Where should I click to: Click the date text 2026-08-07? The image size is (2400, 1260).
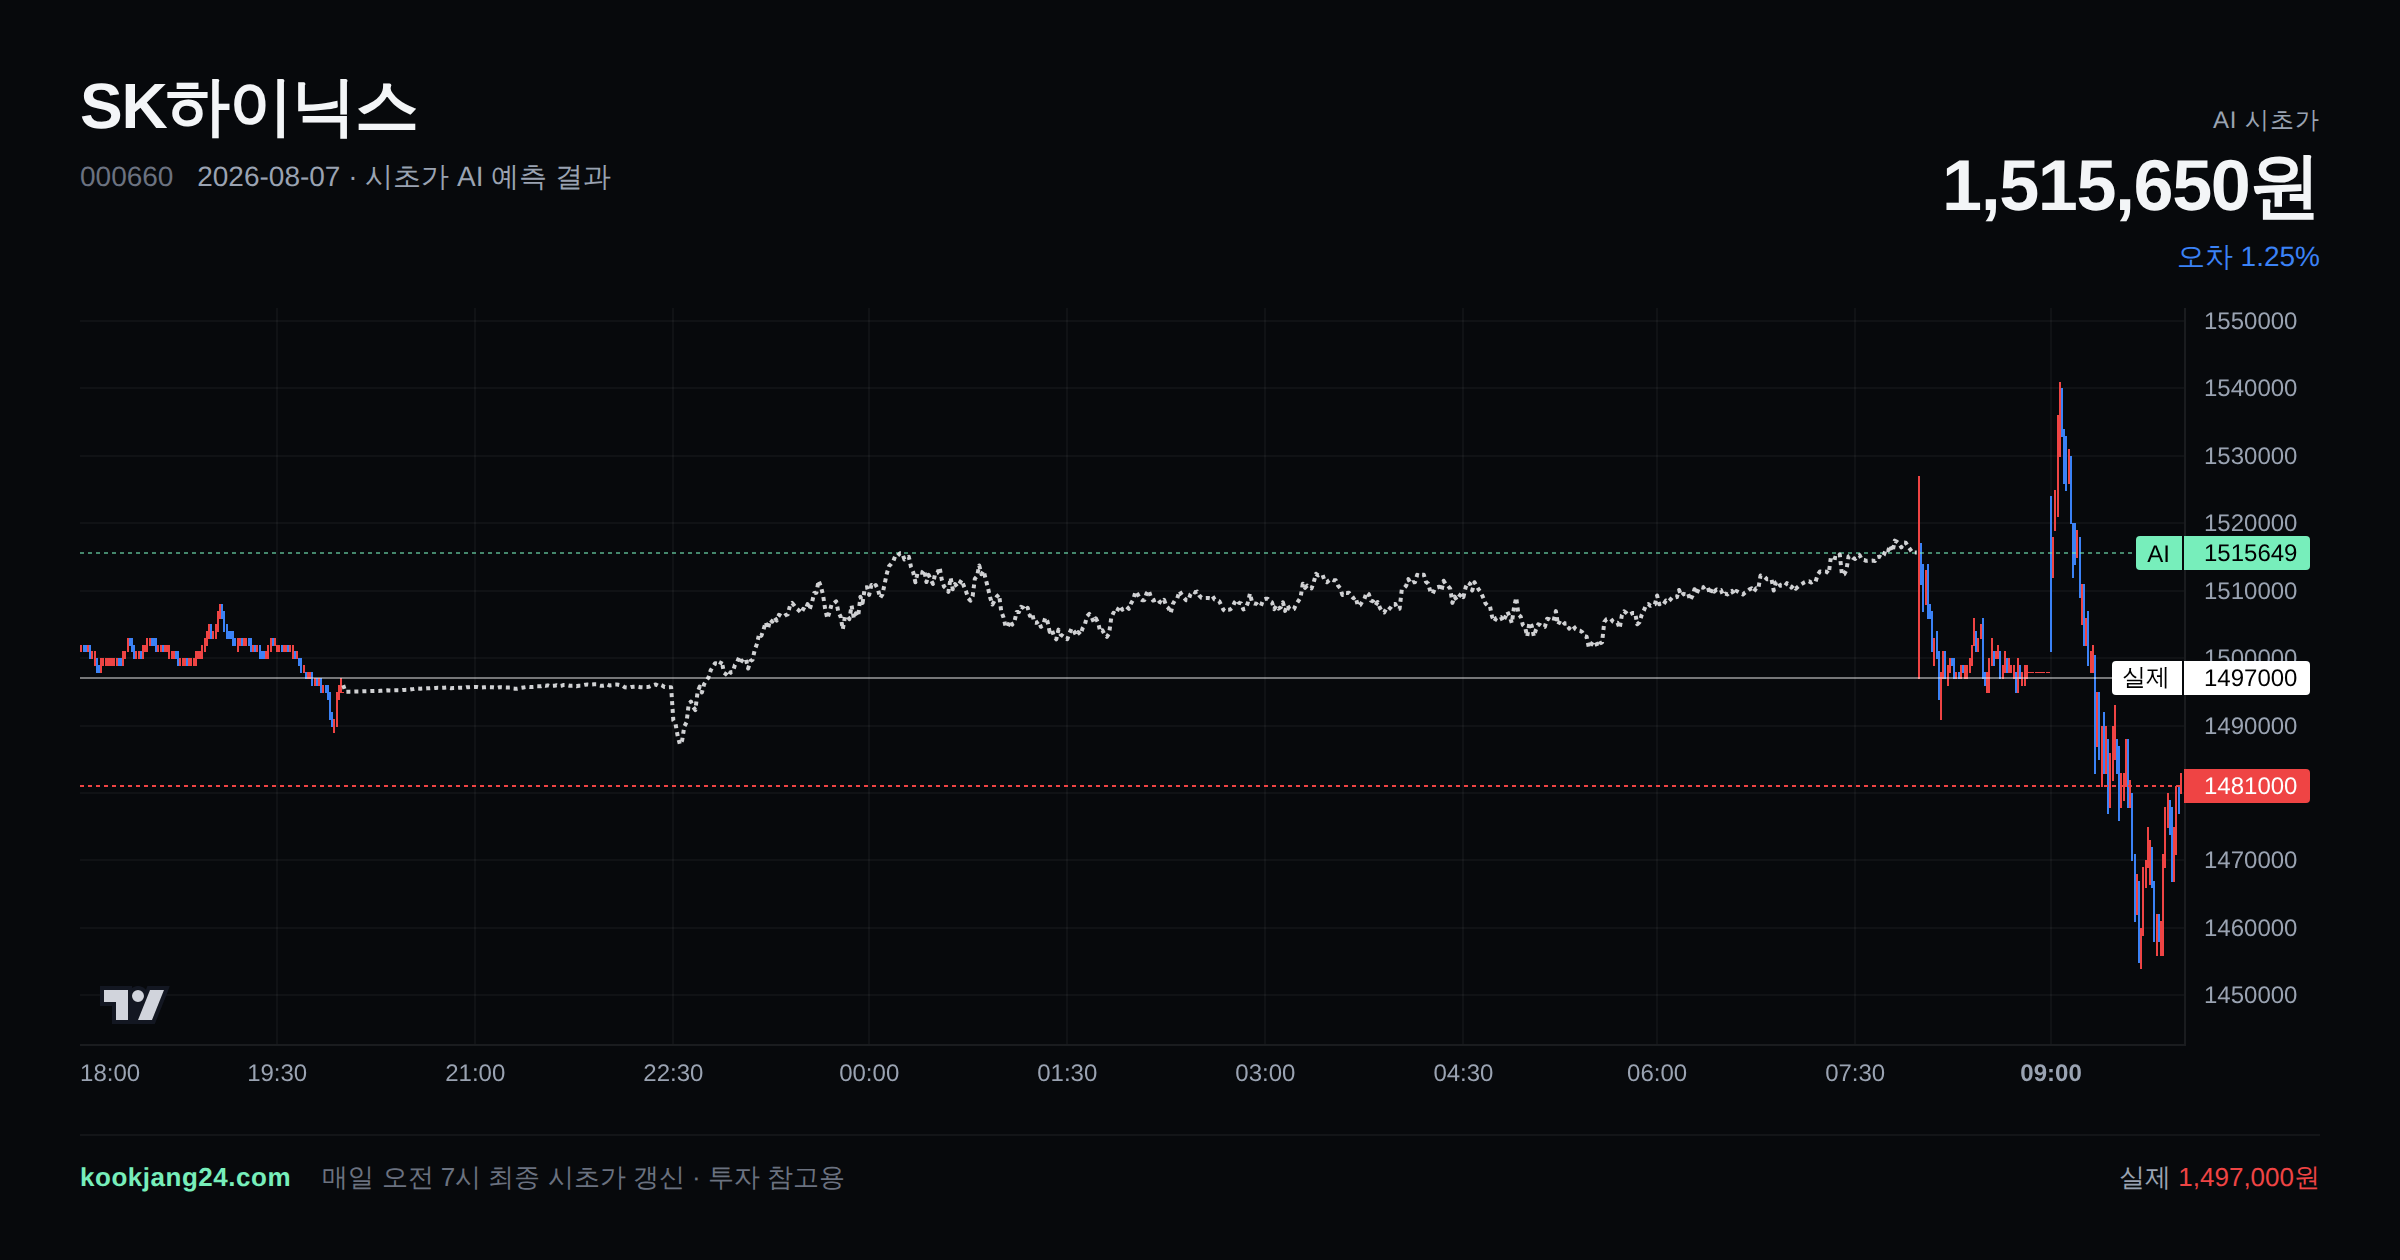coord(268,177)
